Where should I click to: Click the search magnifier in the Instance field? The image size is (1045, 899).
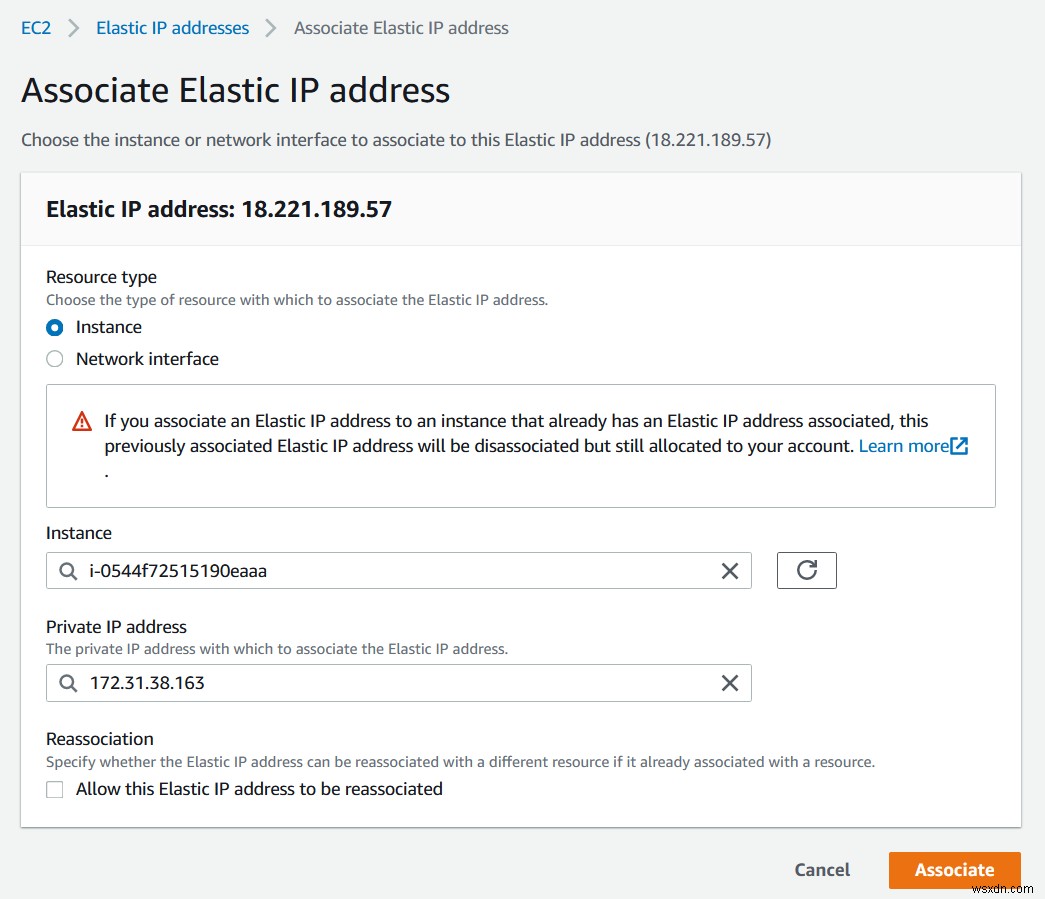tap(66, 570)
